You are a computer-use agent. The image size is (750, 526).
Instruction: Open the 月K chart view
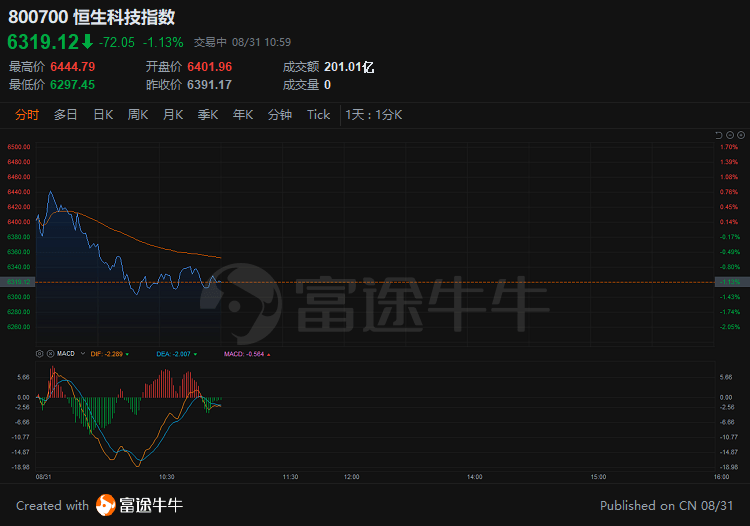click(173, 115)
